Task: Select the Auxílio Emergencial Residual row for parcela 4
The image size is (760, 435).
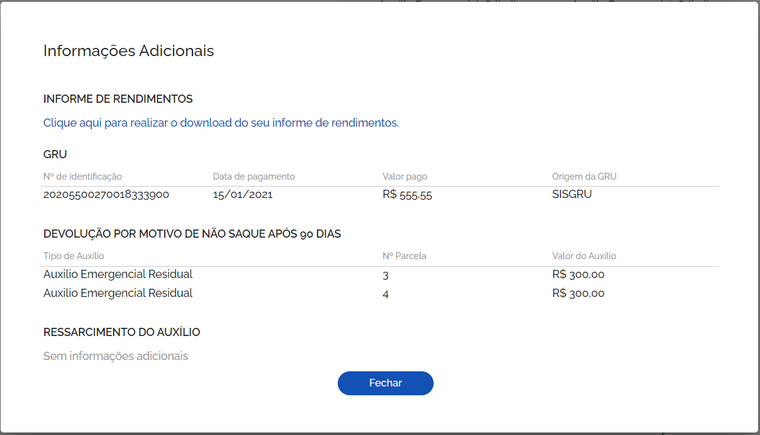Action: [x=380, y=293]
